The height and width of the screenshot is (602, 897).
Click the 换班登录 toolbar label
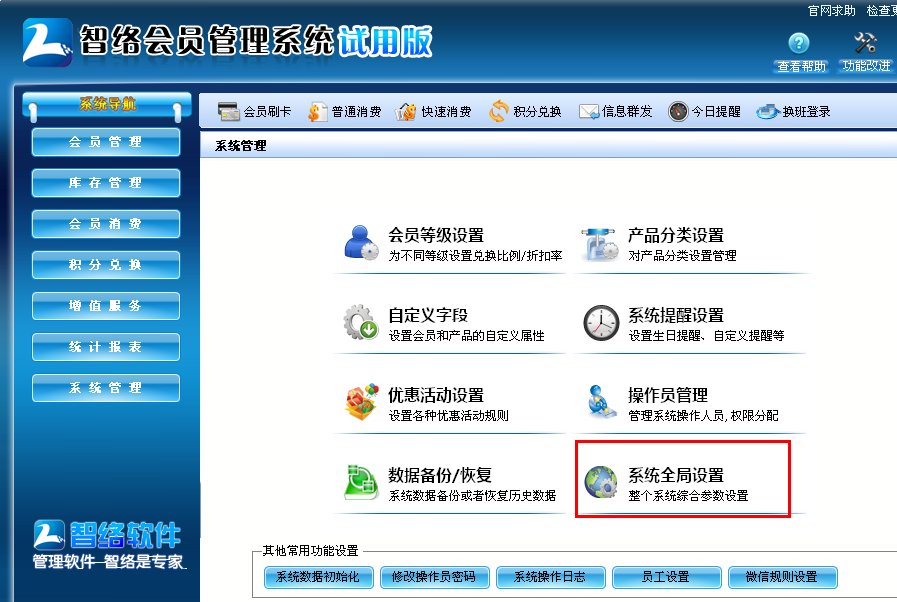point(806,112)
